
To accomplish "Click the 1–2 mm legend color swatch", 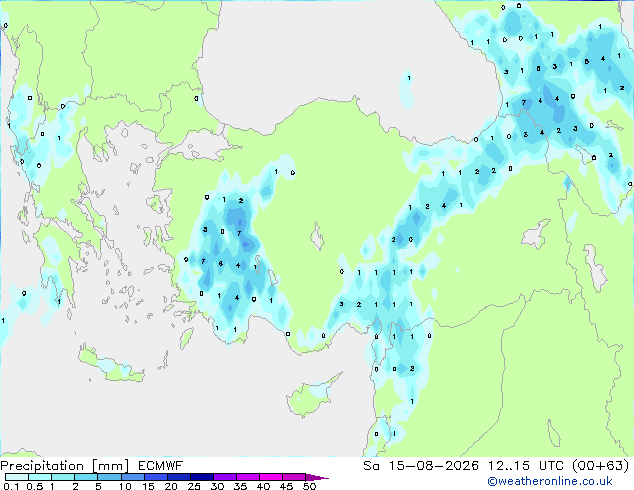I will tap(63, 477).
